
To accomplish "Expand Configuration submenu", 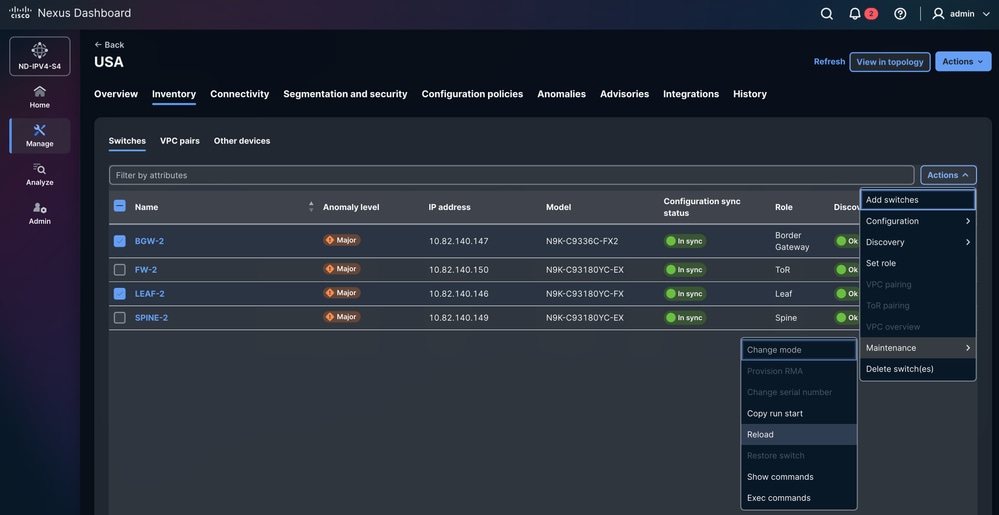I will [917, 221].
